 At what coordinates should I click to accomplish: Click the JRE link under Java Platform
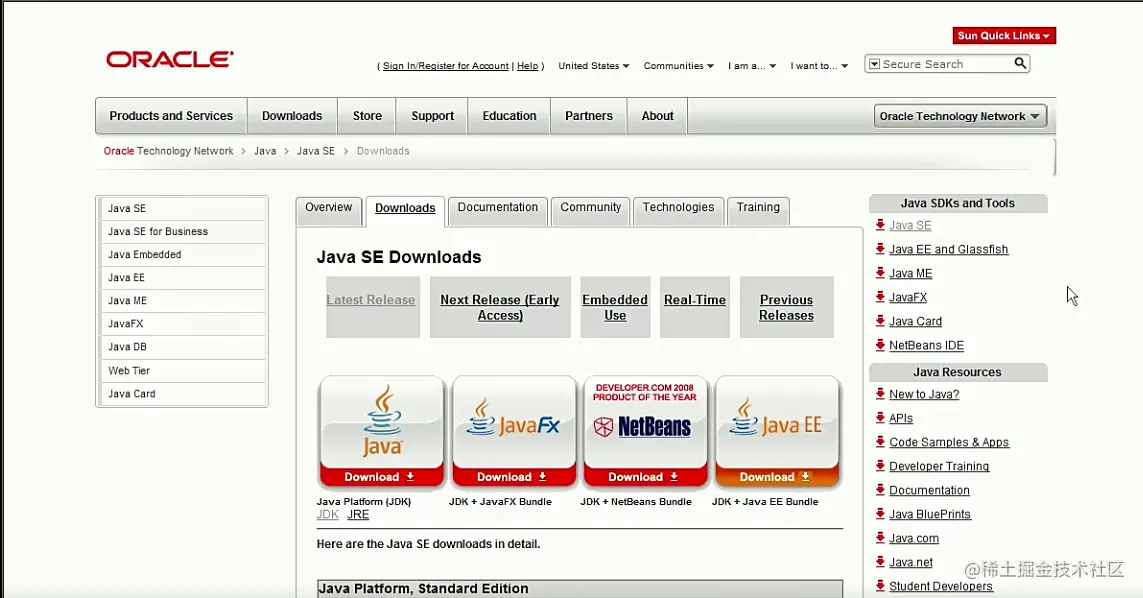(358, 514)
